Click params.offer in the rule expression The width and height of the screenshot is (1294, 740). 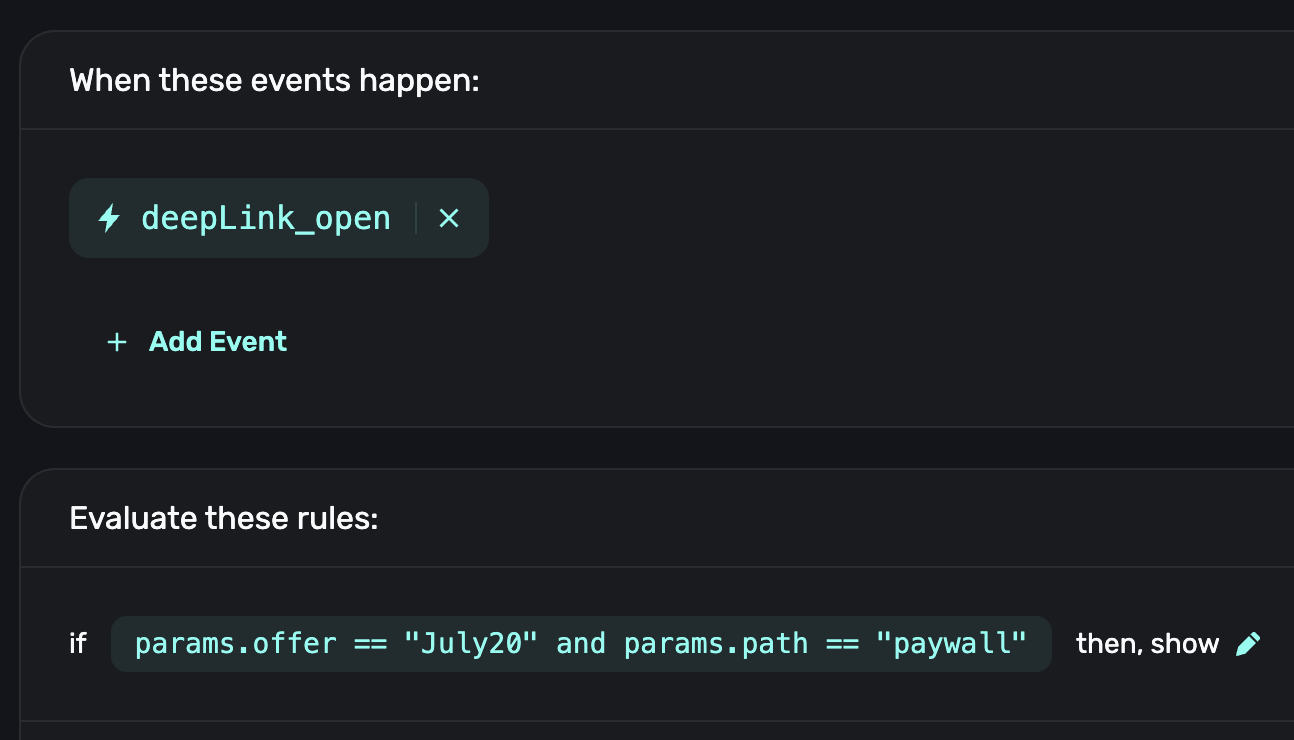point(235,644)
